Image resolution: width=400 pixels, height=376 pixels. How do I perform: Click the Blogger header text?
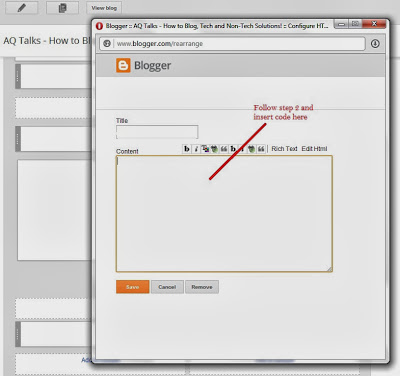click(152, 66)
